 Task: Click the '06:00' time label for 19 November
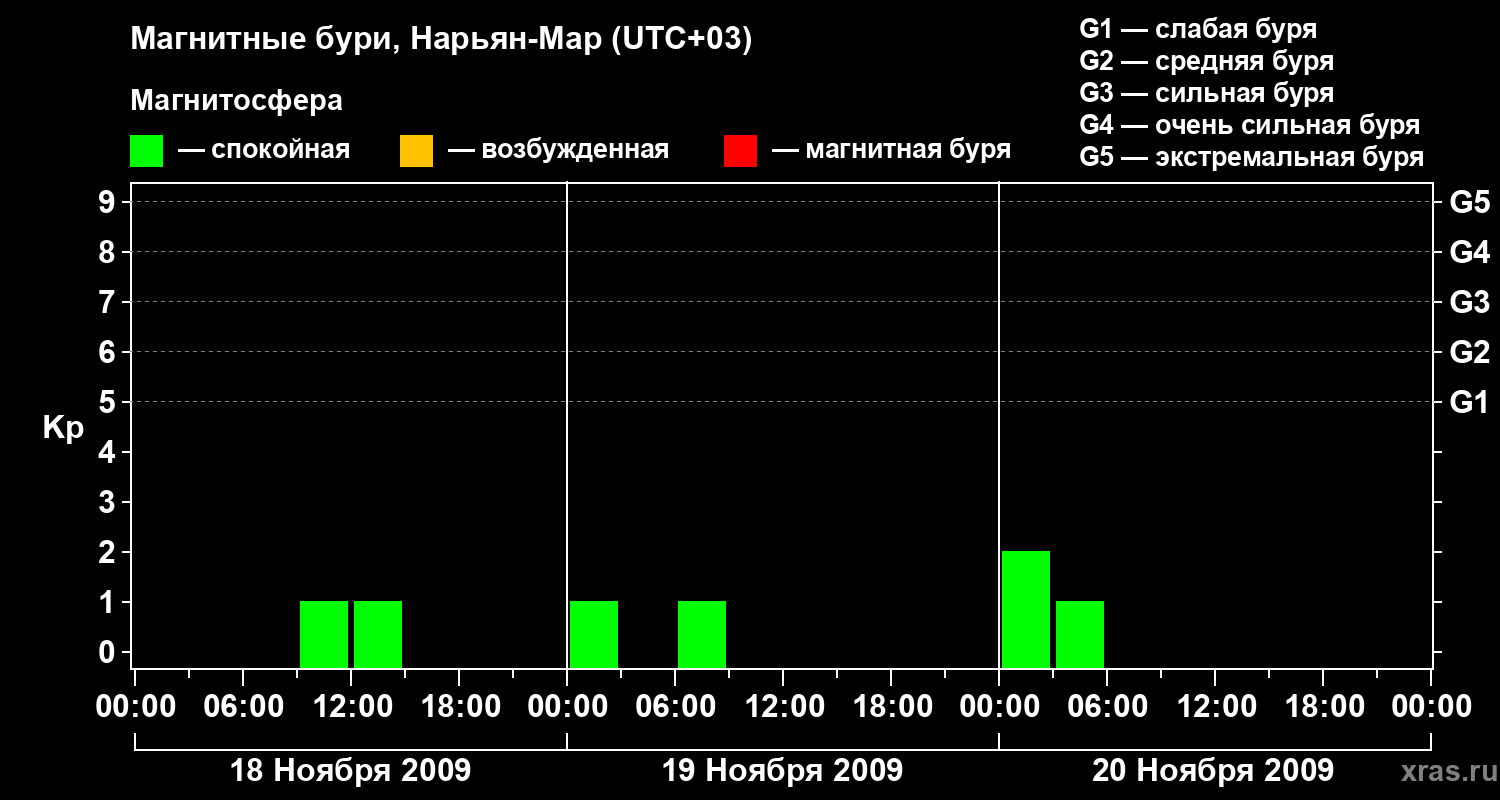675,706
